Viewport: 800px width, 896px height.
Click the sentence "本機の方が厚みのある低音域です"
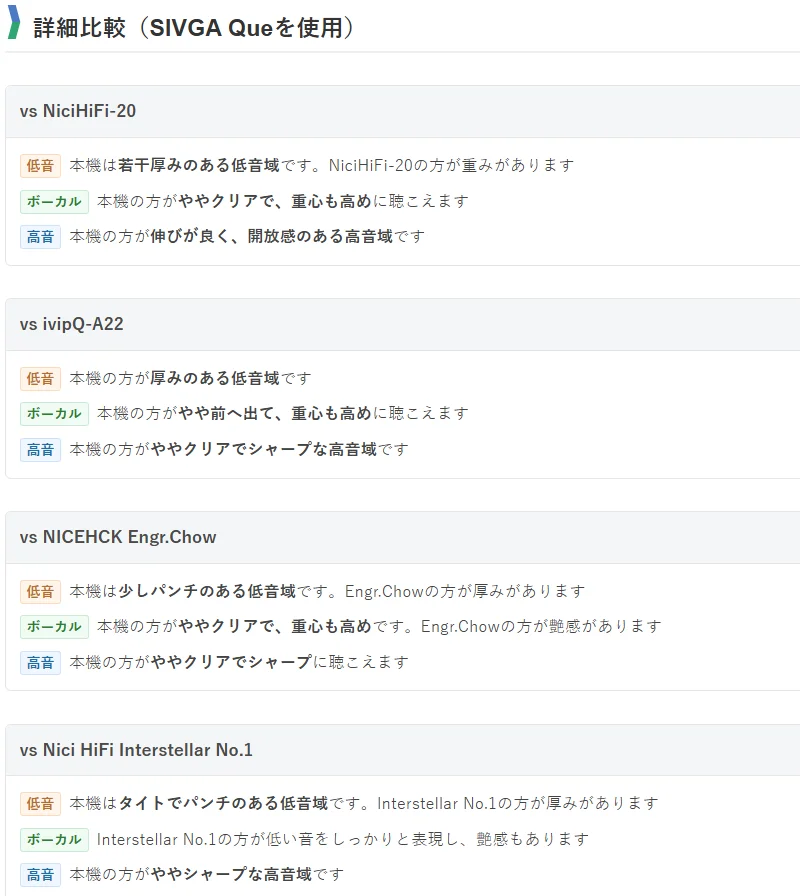coord(190,378)
